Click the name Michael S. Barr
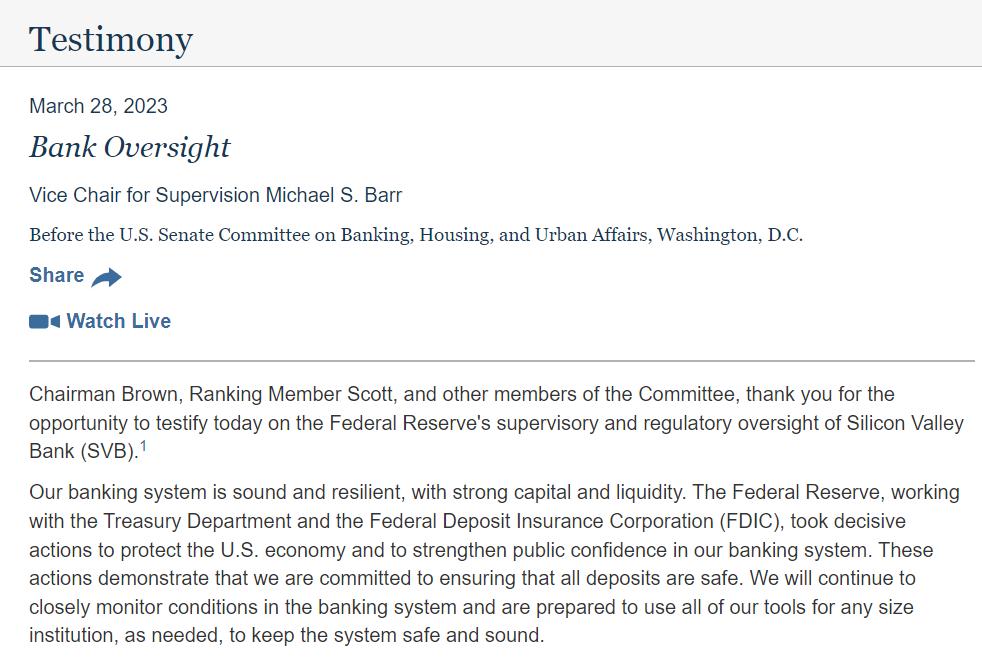This screenshot has height=658, width=982. click(x=334, y=195)
